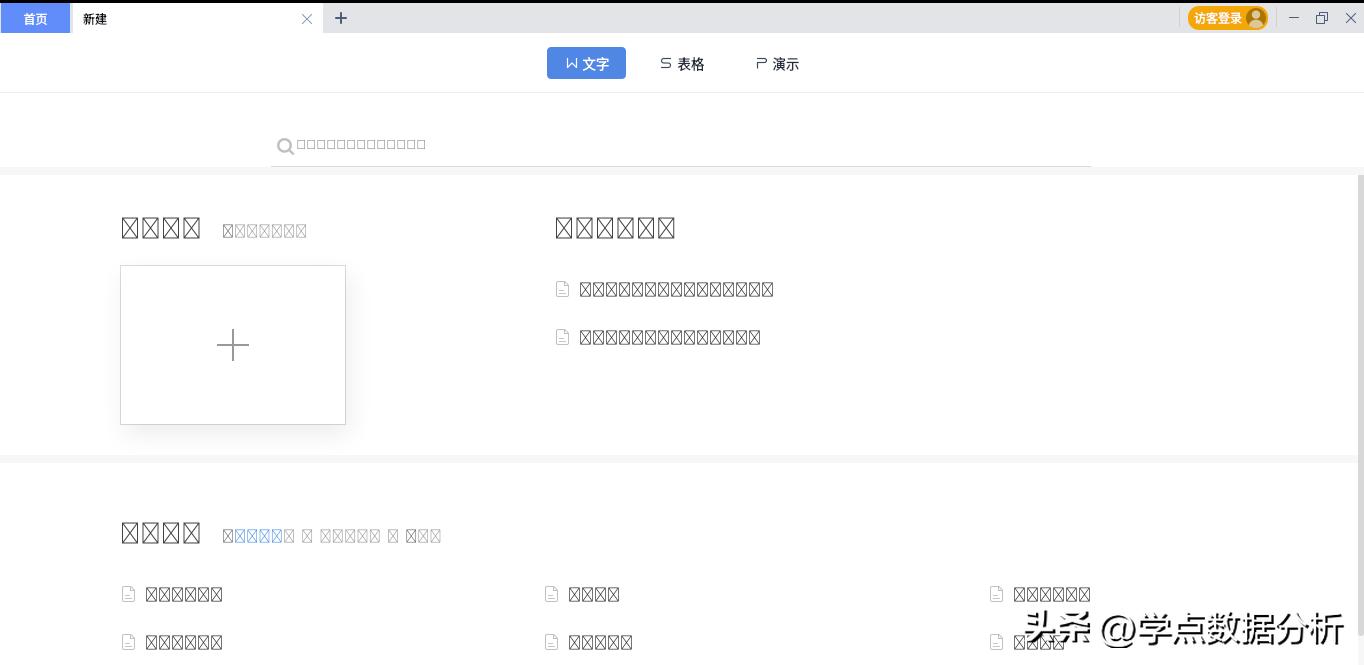This screenshot has height=665, width=1364.
Task: Switch to the 首页 home tab
Action: (35, 17)
